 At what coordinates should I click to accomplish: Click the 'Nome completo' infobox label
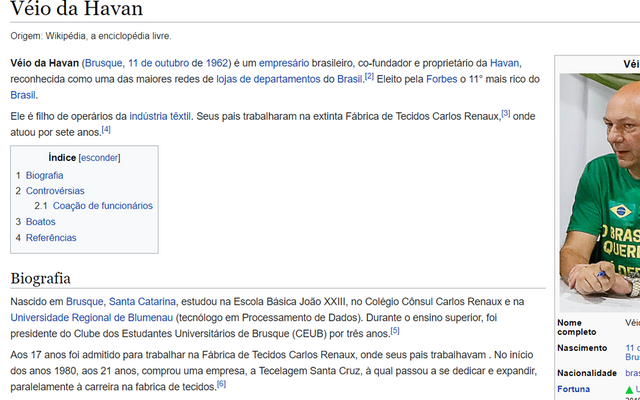576,327
